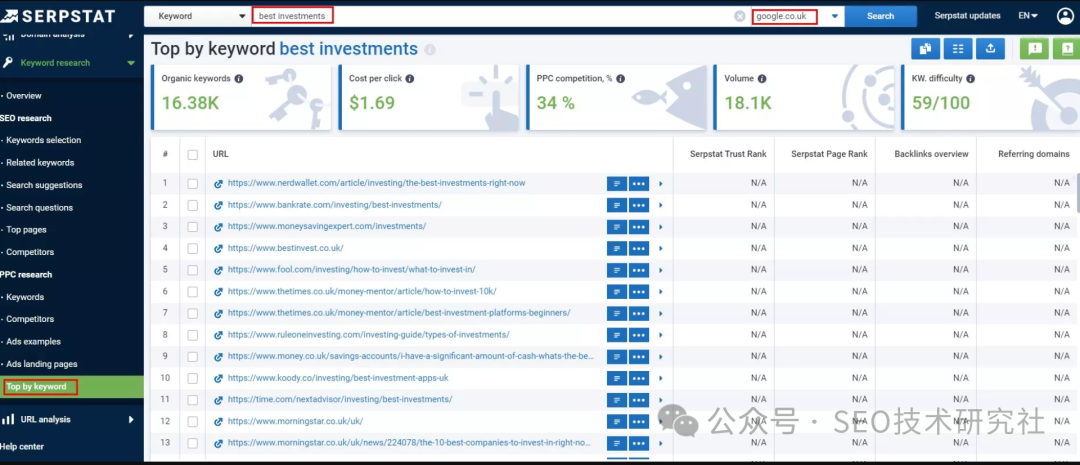Click the green feedback exclamation icon
Viewport: 1080px width, 465px height.
pyautogui.click(x=1034, y=49)
